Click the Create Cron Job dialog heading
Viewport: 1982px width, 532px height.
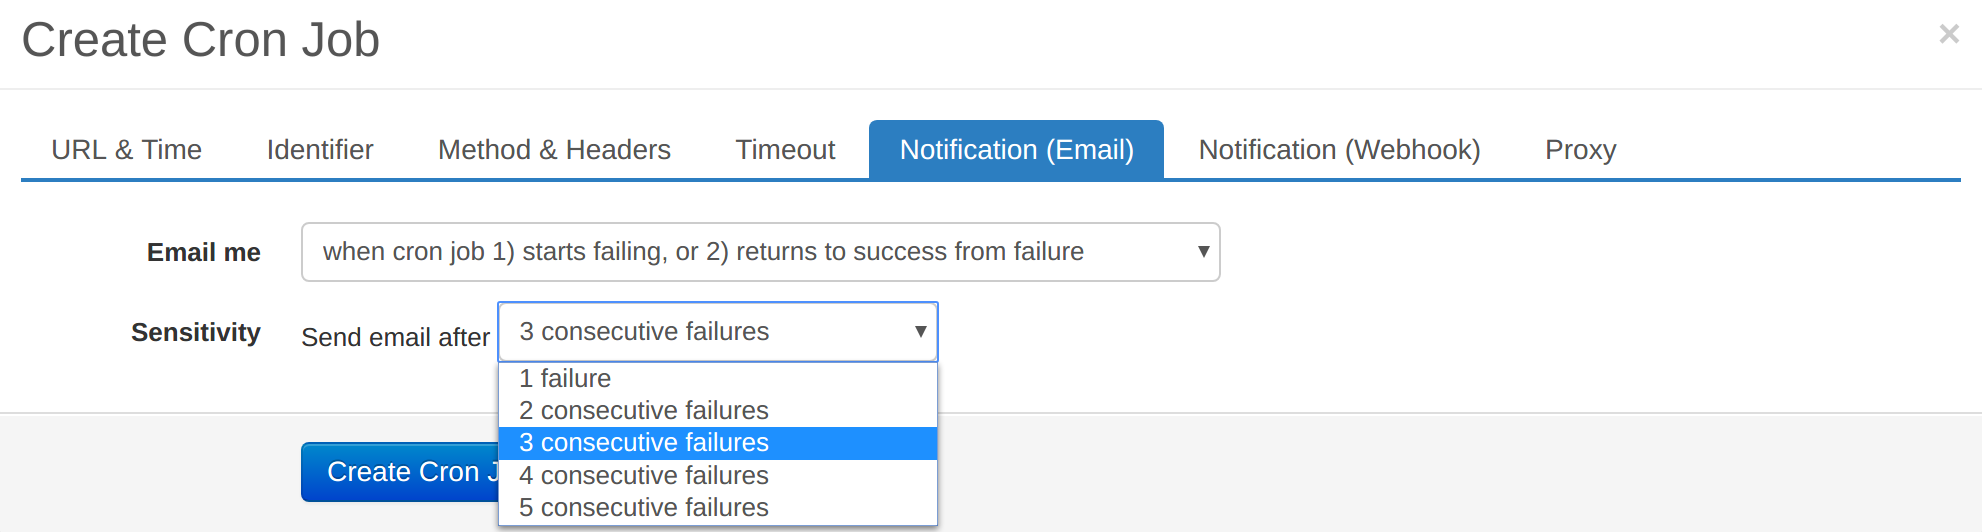pyautogui.click(x=201, y=40)
